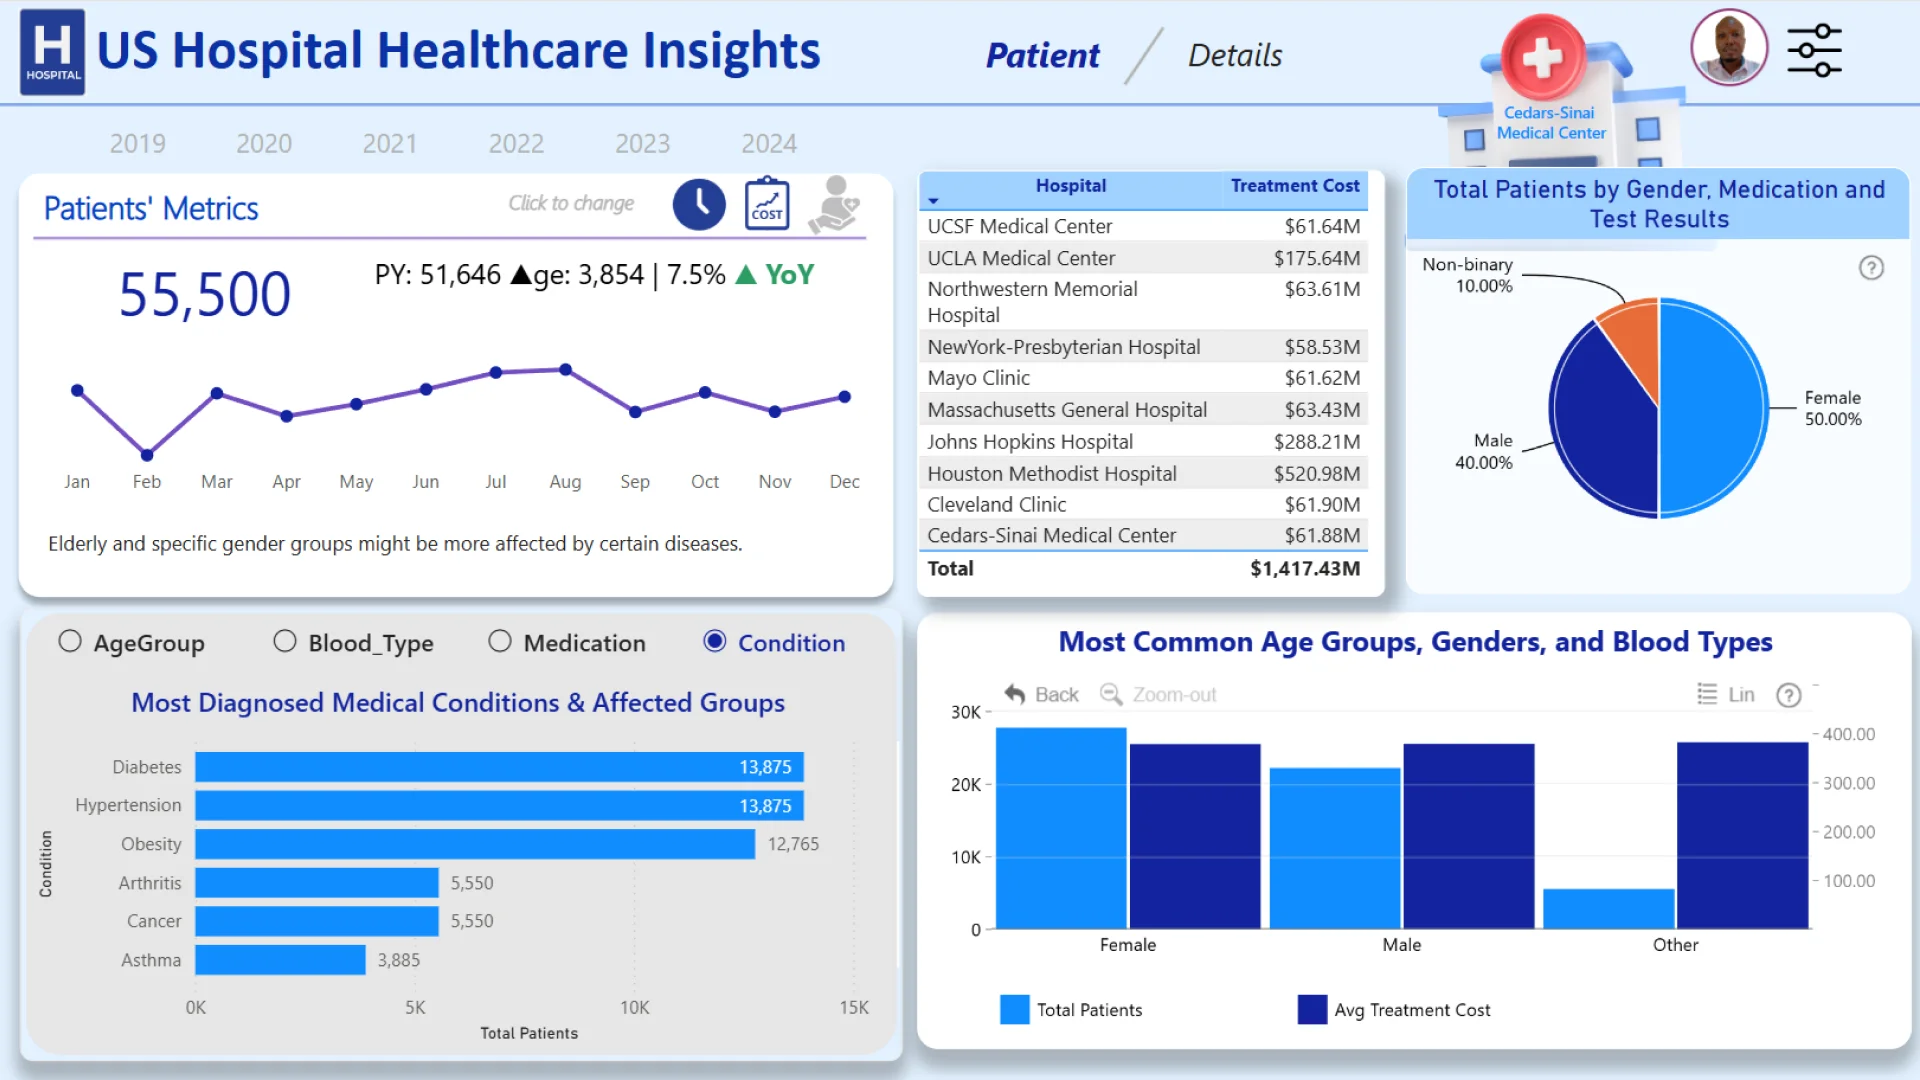The width and height of the screenshot is (1920, 1080).
Task: Select the AgeGroup radio button
Action: click(x=70, y=642)
